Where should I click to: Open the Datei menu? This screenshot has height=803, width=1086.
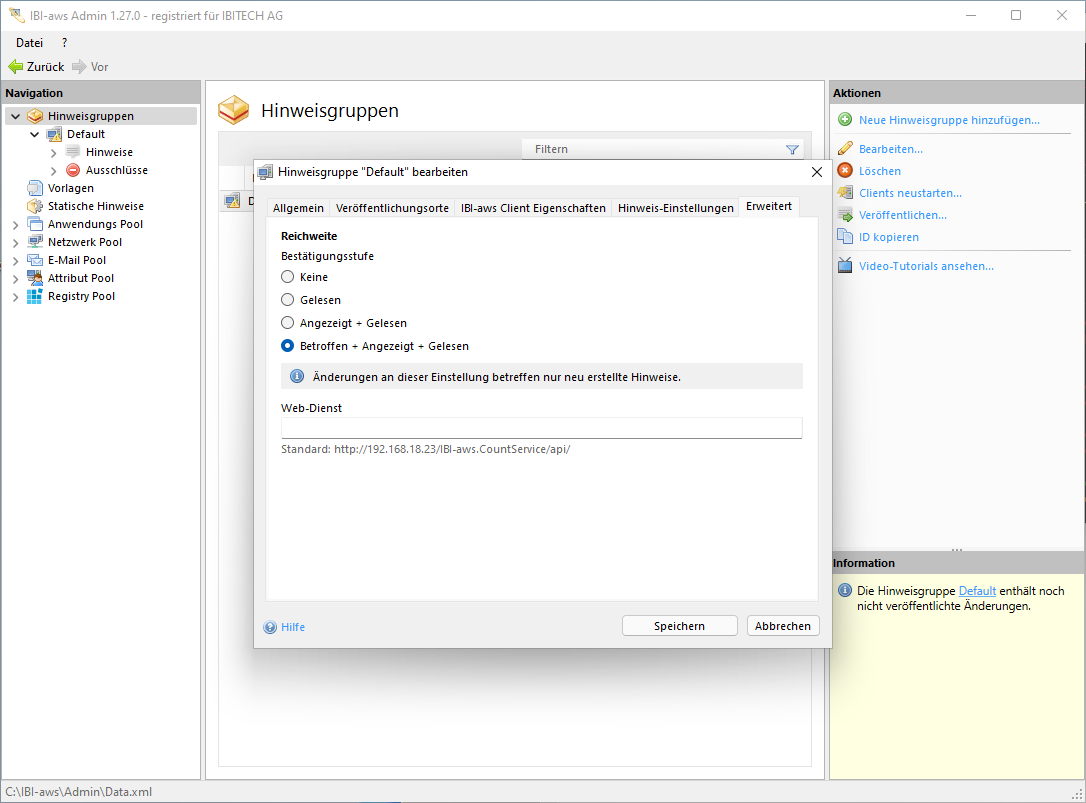pos(30,43)
